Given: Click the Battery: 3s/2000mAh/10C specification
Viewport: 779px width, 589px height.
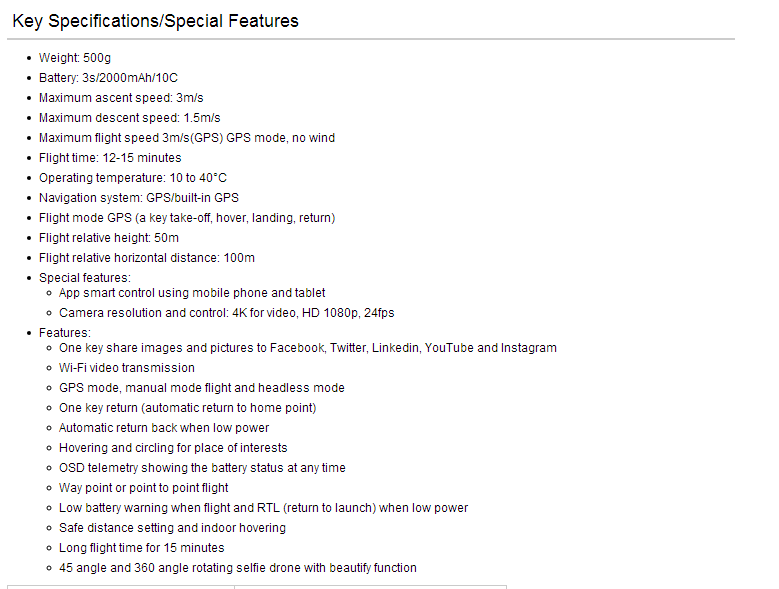Looking at the screenshot, I should [x=108, y=78].
